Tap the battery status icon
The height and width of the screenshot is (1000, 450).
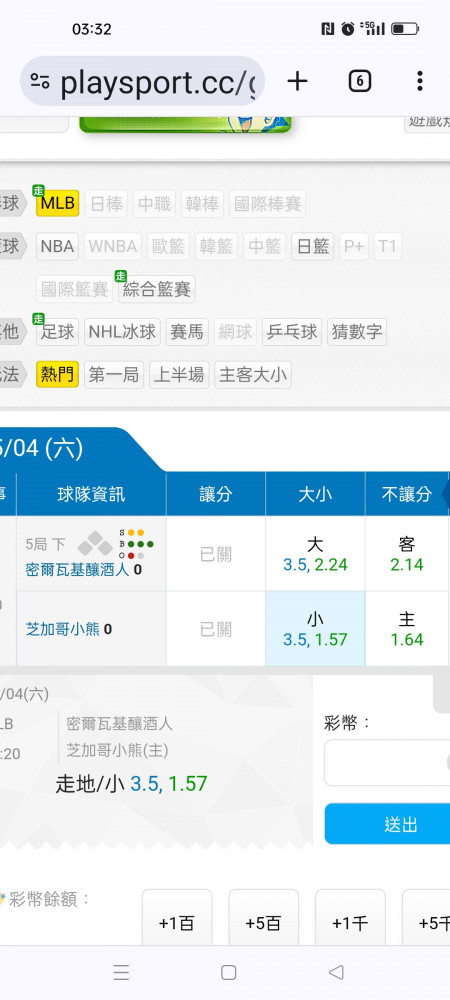click(404, 29)
